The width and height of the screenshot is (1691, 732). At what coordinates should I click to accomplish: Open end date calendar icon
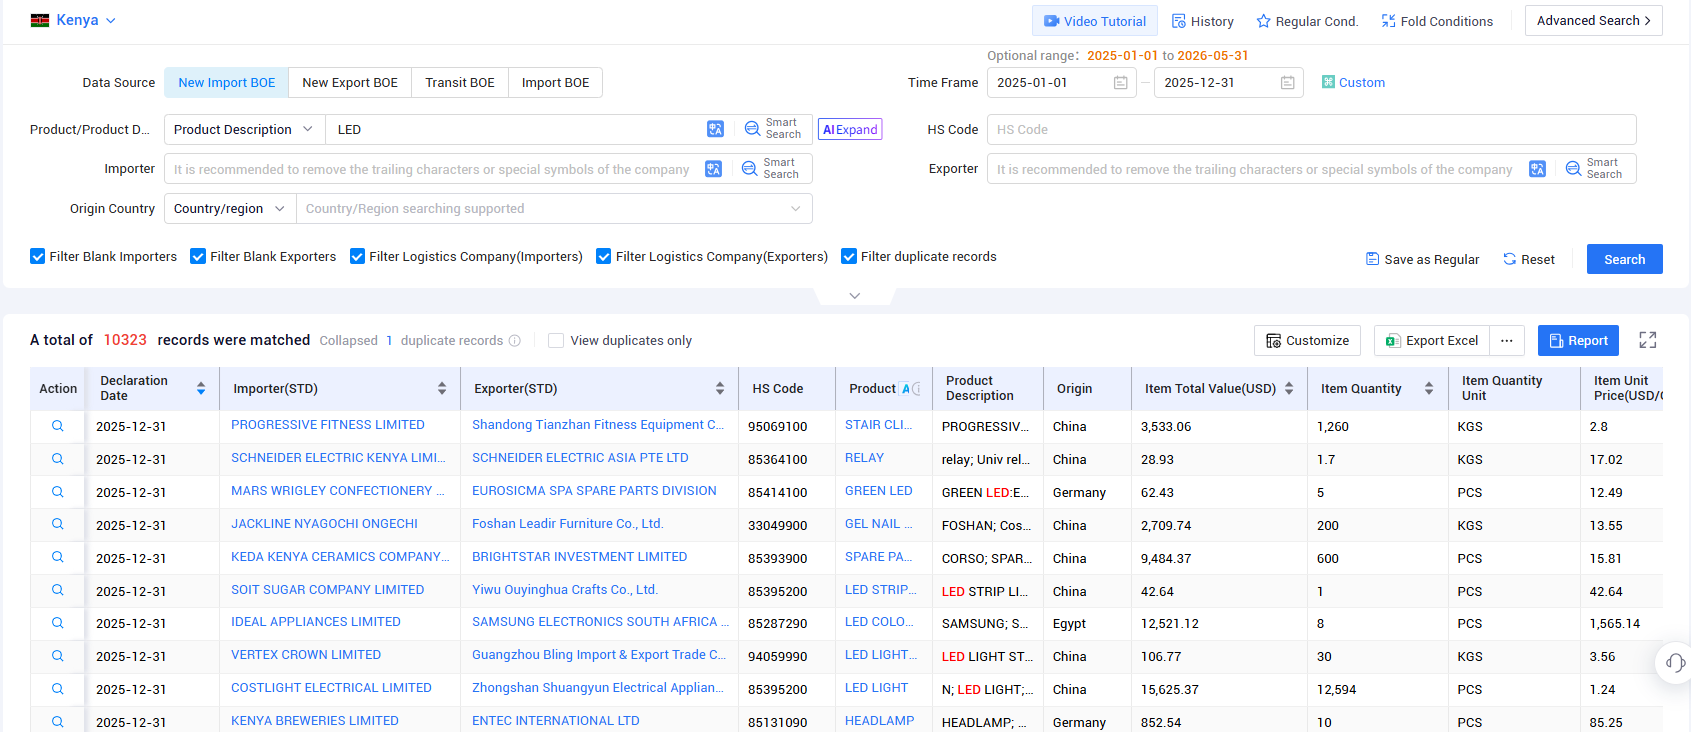pyautogui.click(x=1288, y=83)
